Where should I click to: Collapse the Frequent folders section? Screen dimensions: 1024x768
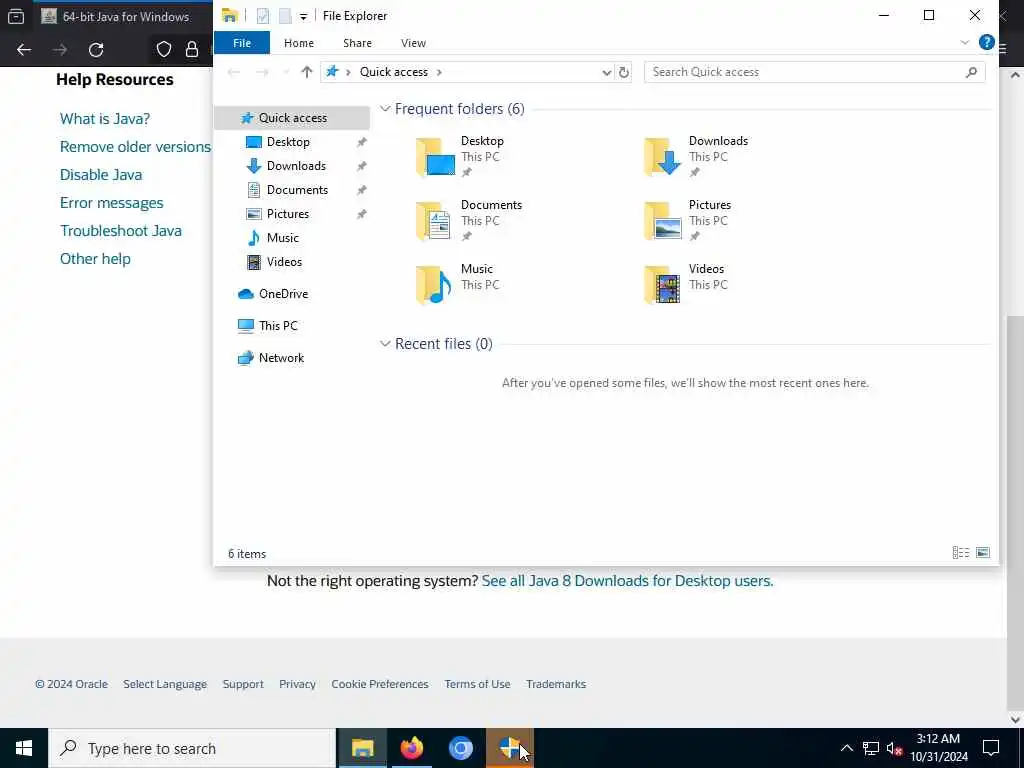(x=385, y=108)
